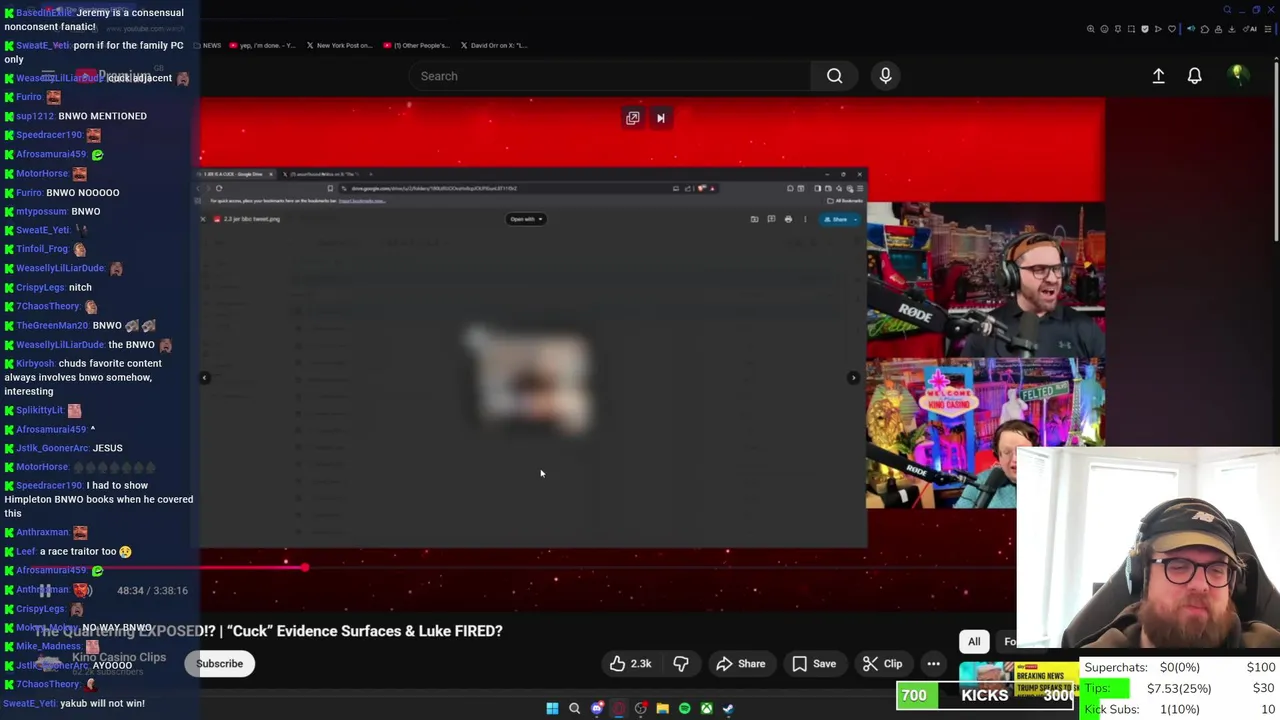Click the YouTube search magnifier button

click(834, 76)
